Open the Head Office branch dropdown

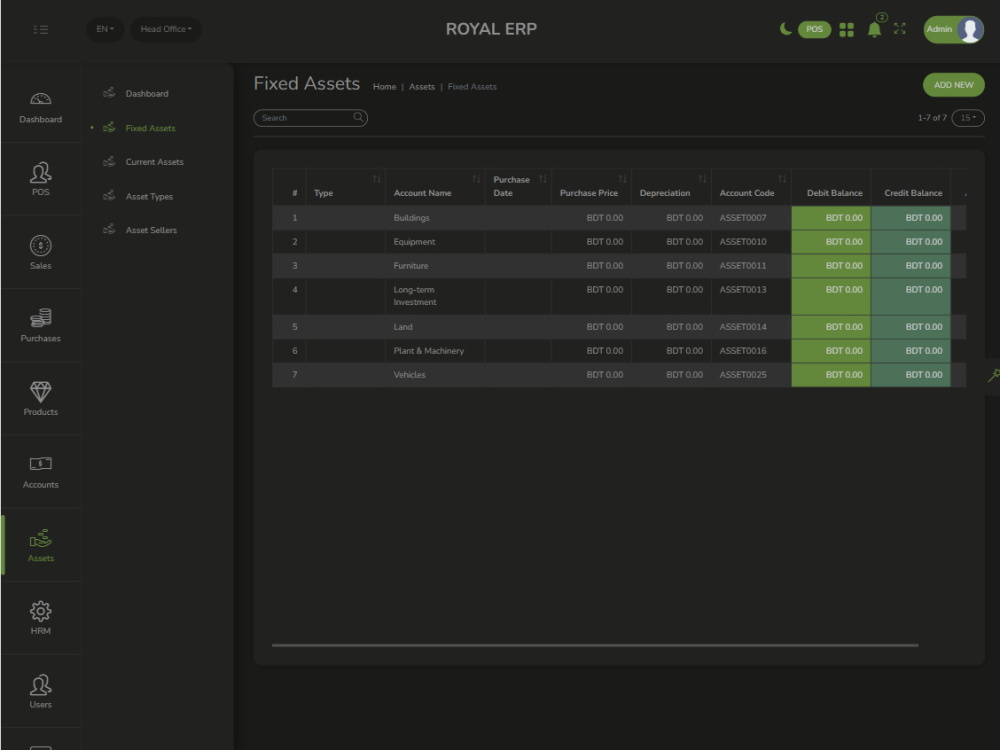[x=166, y=29]
